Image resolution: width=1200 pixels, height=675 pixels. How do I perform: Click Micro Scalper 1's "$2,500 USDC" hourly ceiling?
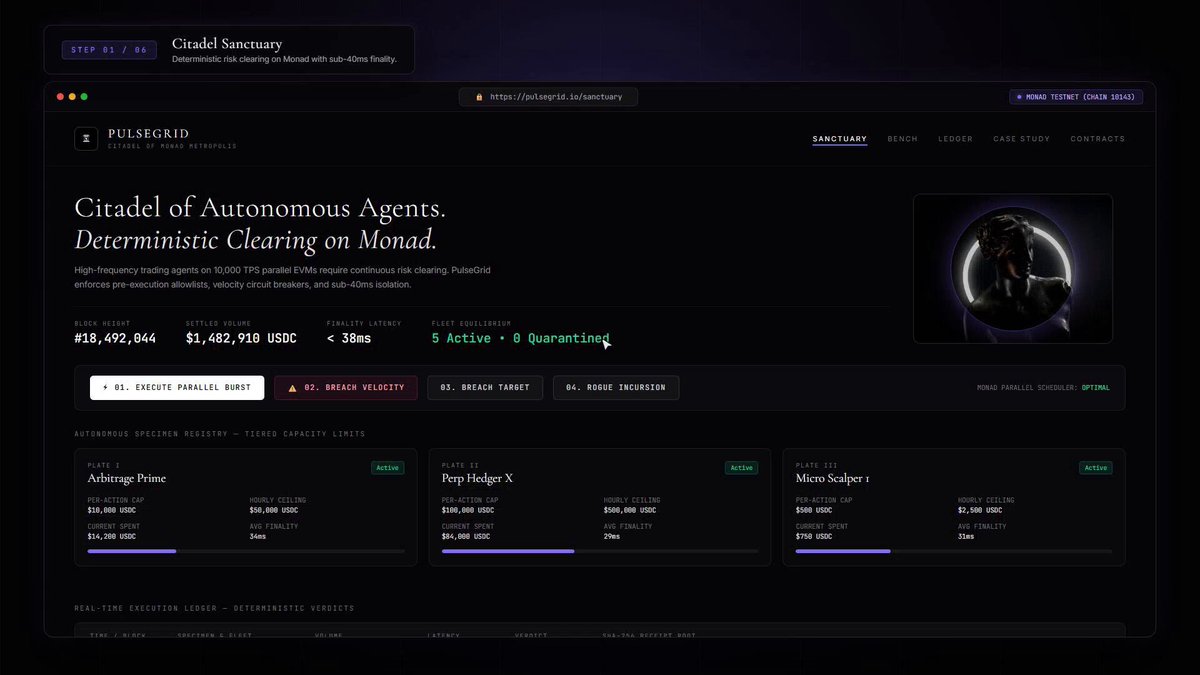click(980, 510)
